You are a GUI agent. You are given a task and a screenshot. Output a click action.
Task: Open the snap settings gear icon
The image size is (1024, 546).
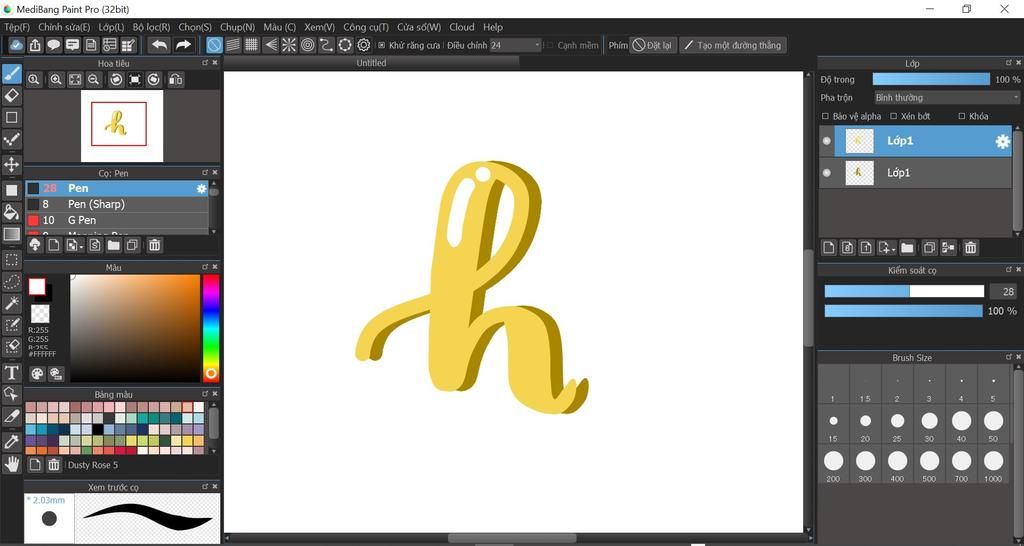pyautogui.click(x=364, y=45)
